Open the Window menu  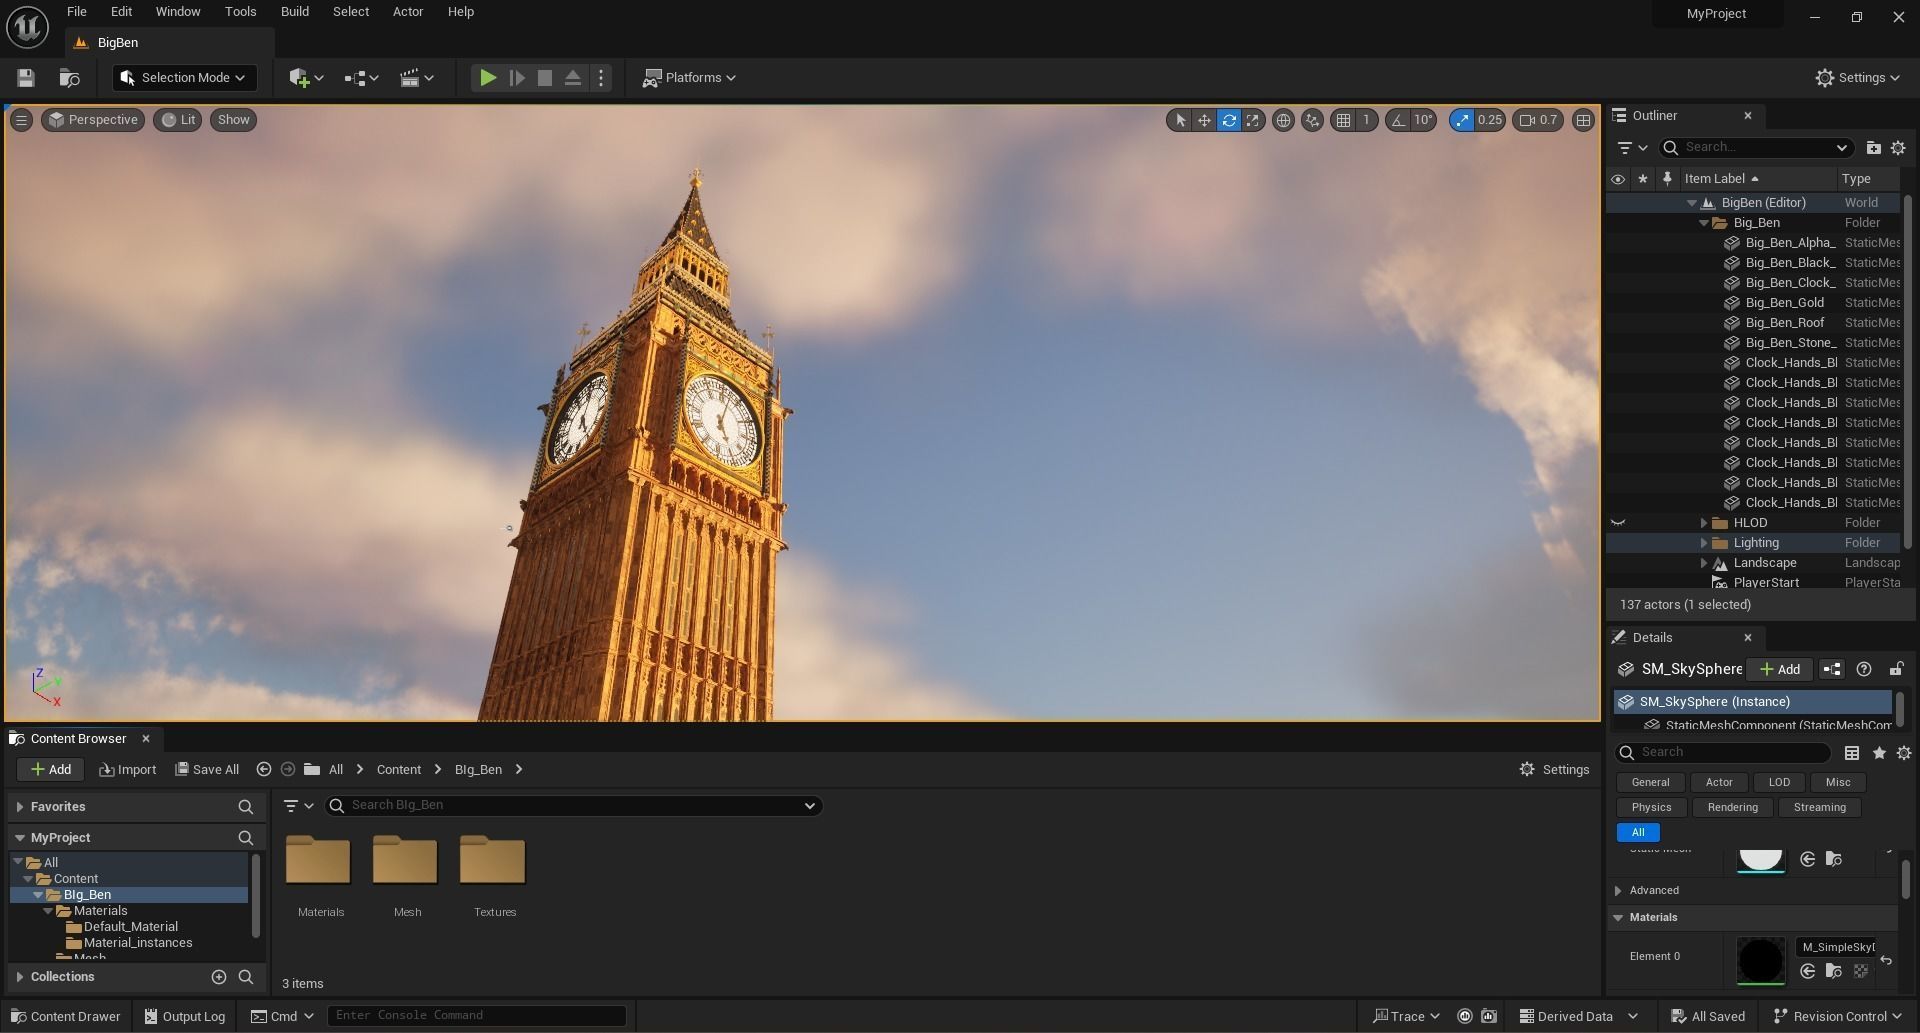click(178, 12)
